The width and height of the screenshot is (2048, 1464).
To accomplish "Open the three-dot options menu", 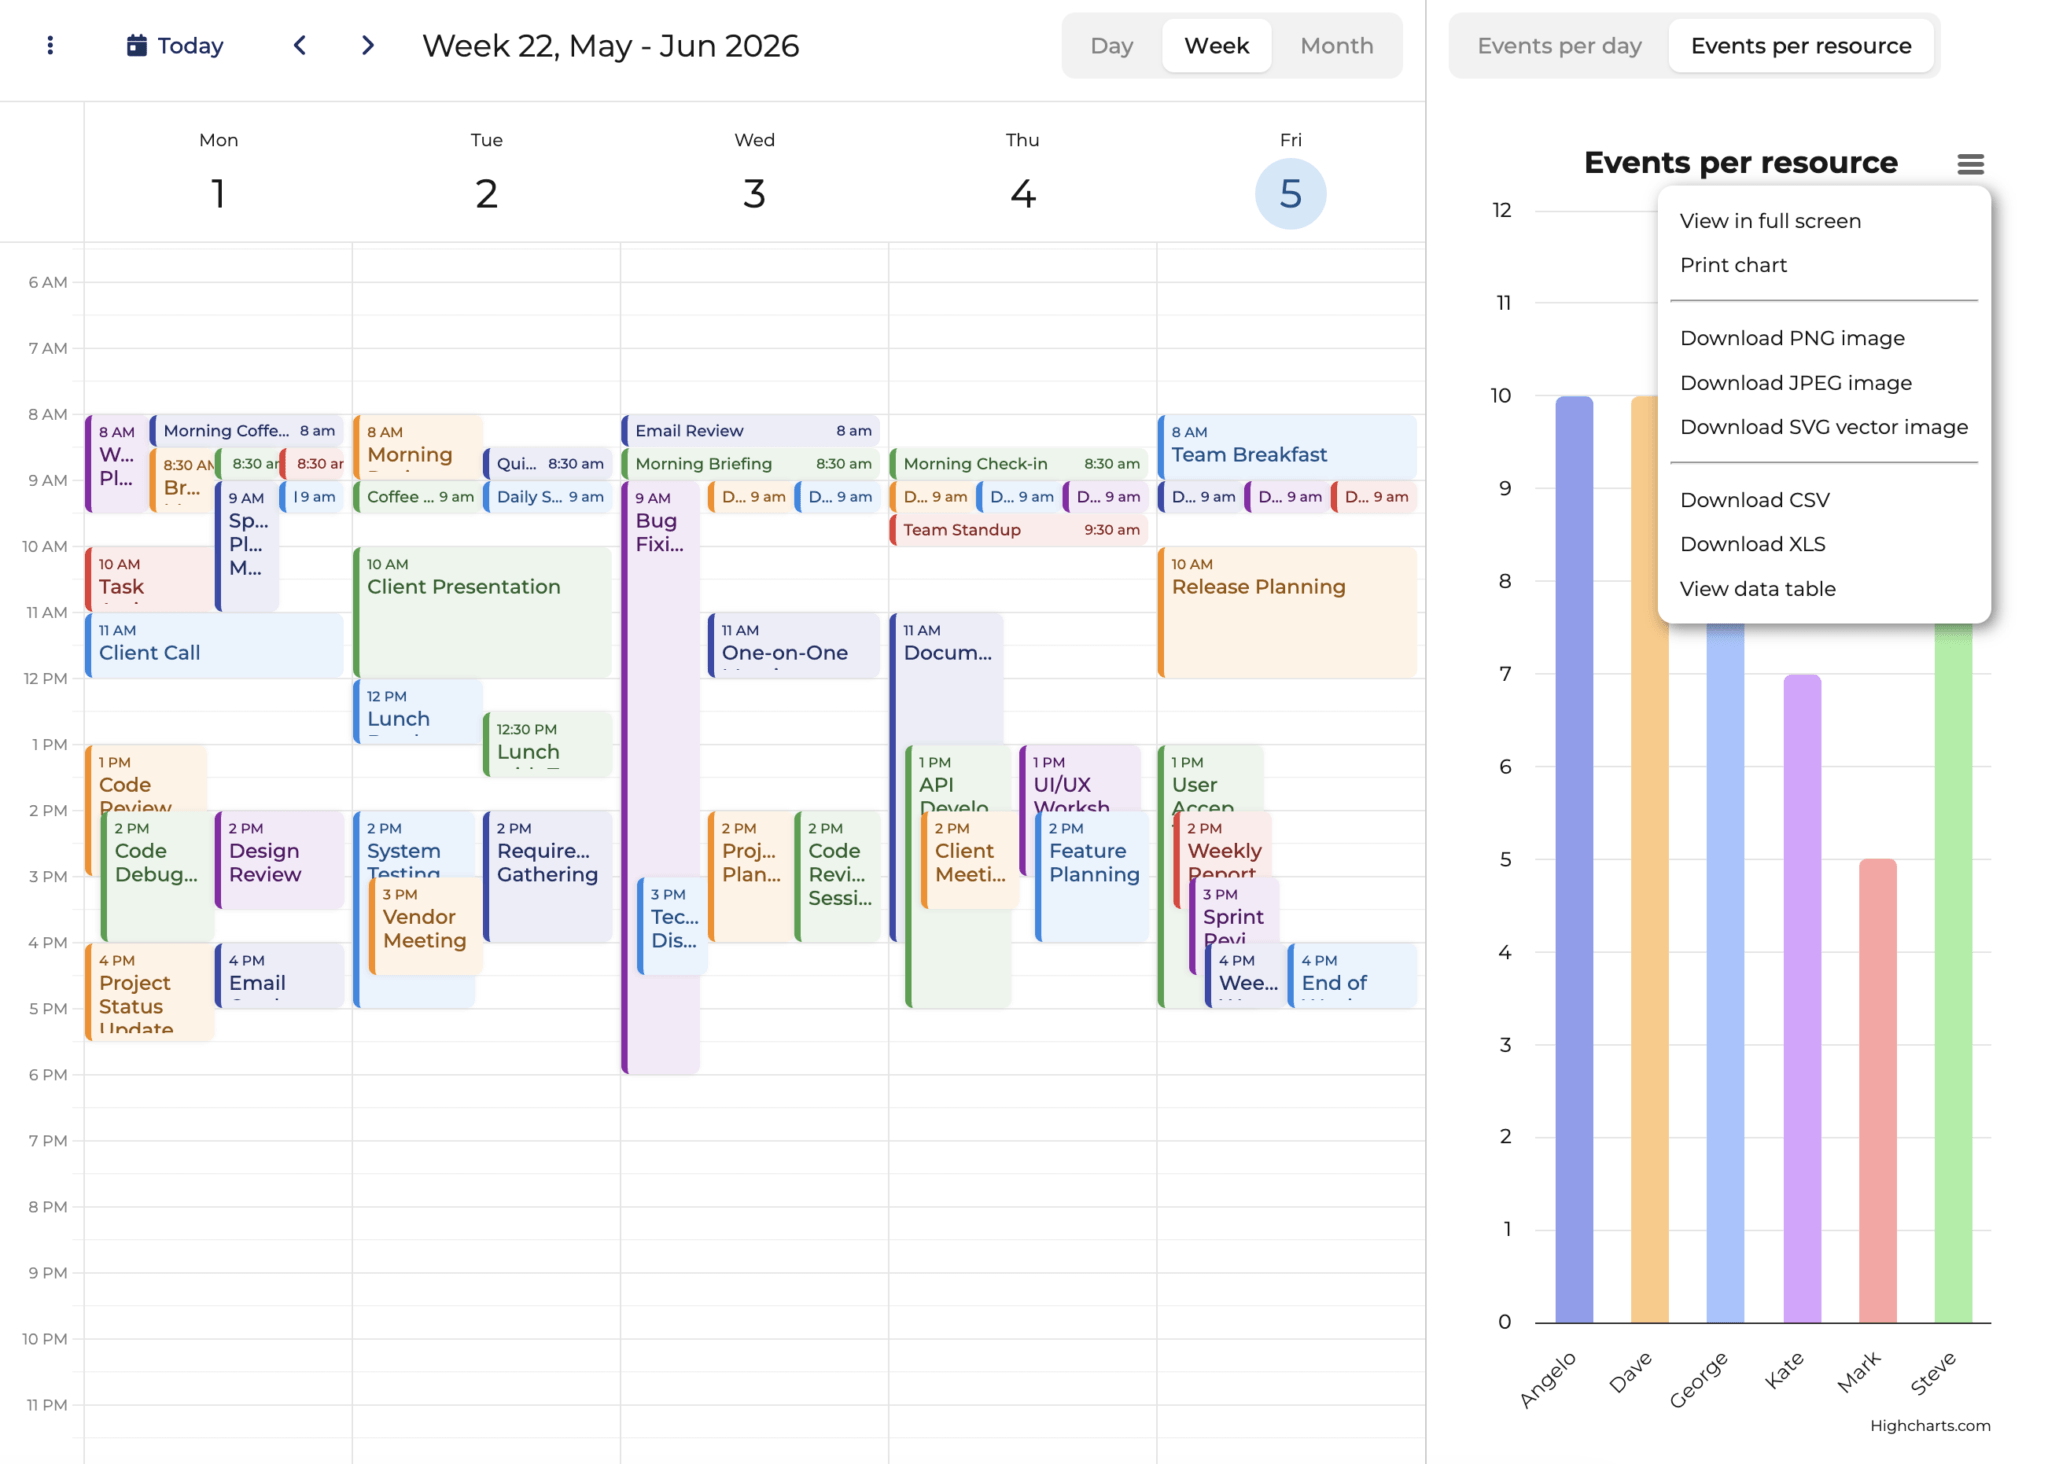I will [50, 45].
